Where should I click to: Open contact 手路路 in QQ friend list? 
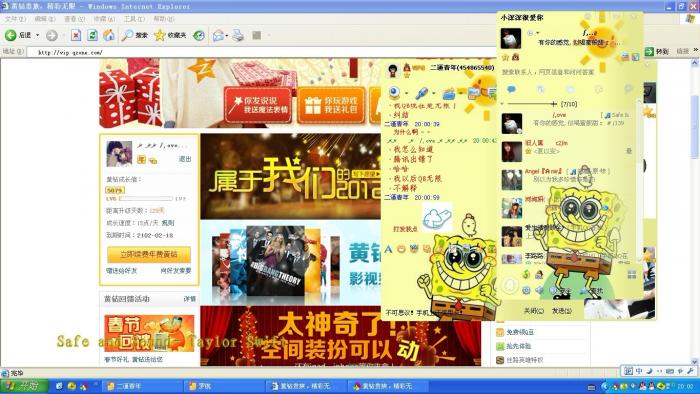(x=567, y=257)
